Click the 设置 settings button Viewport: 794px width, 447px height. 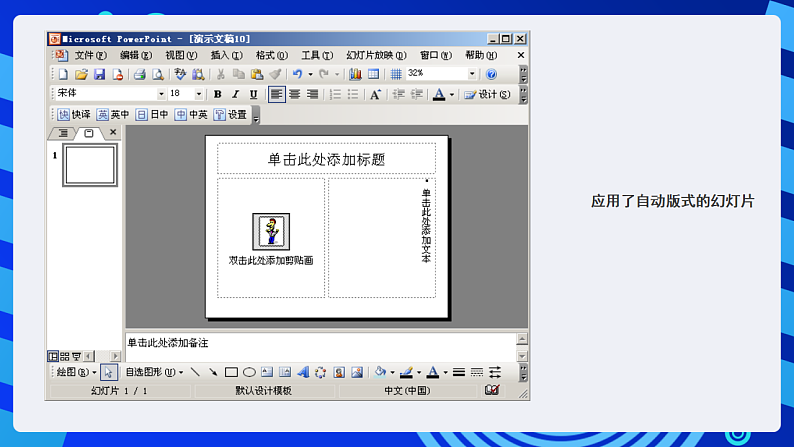click(230, 114)
